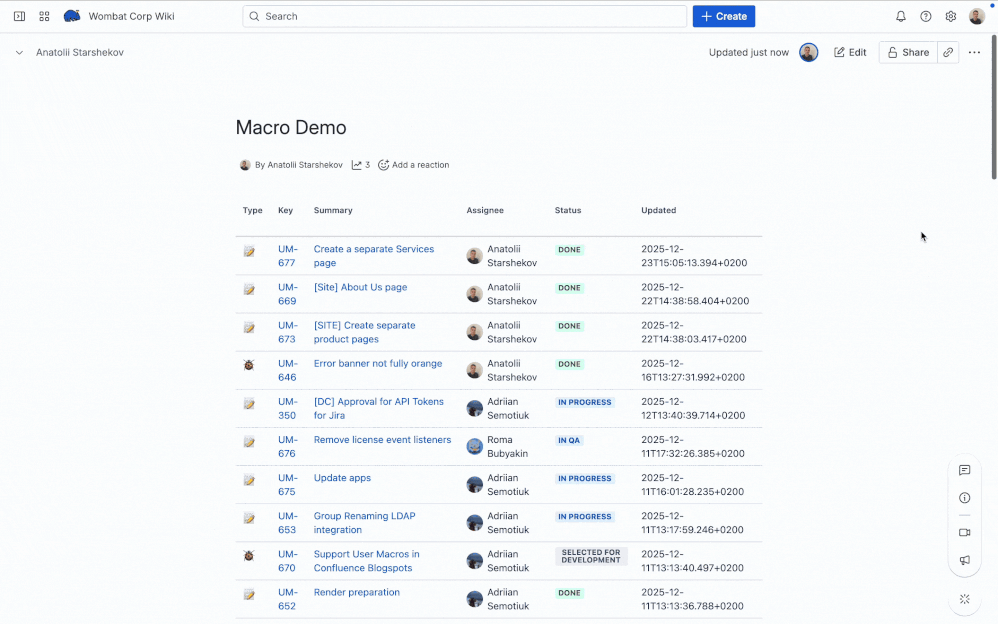Screen dimensions: 998x624
Task: Click the assignee avatar in the UM-350 row
Action: coord(474,408)
